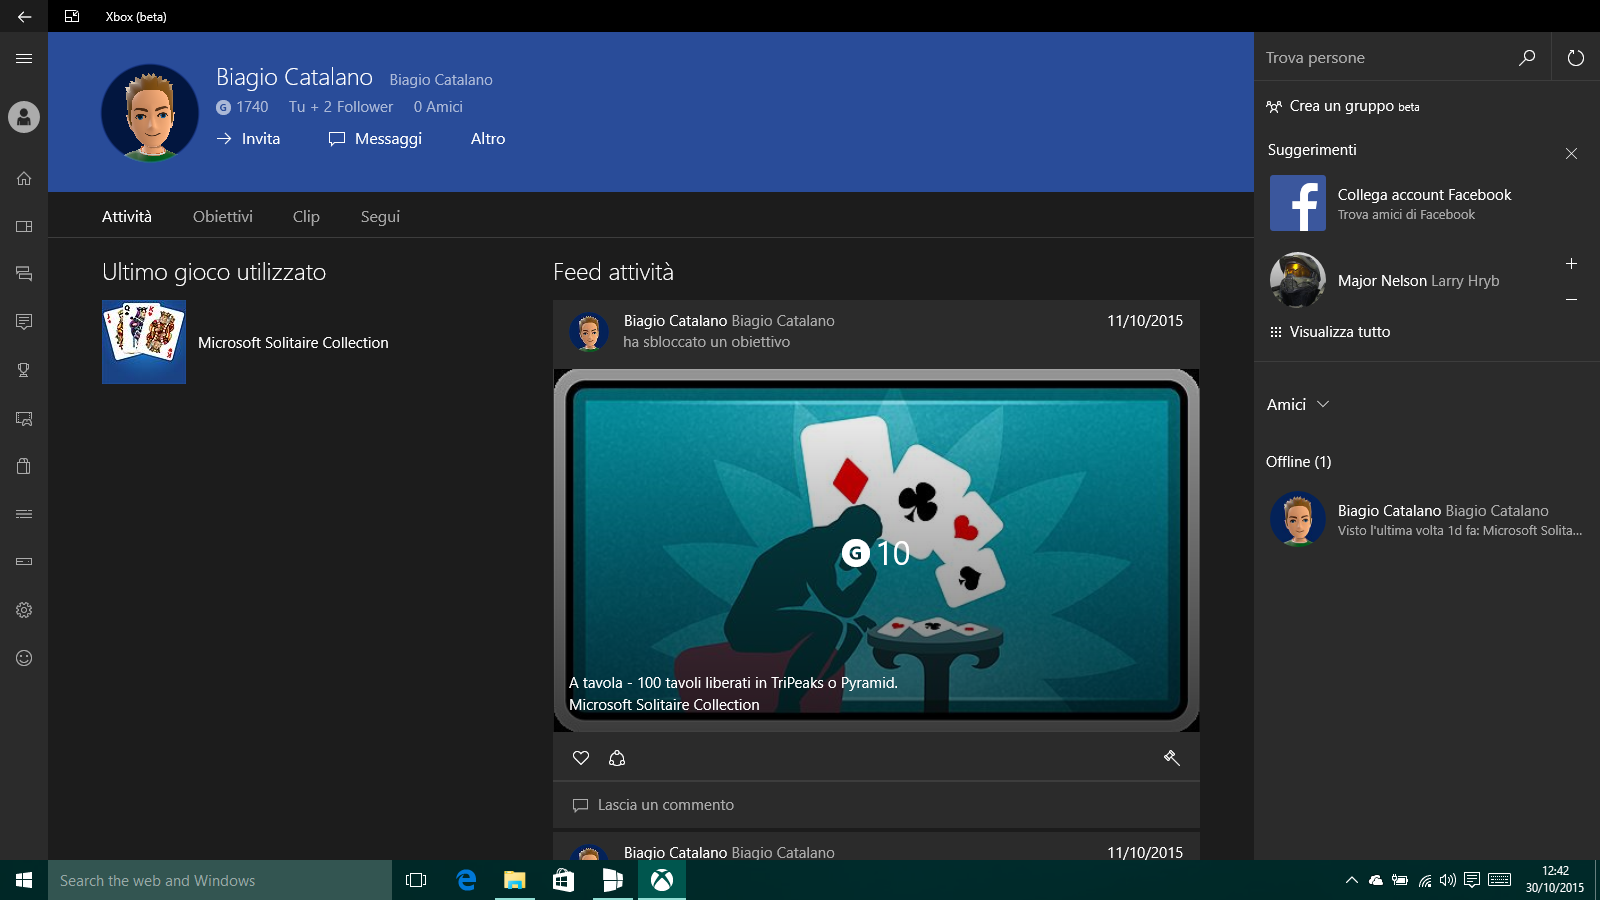Viewport: 1600px width, 900px height.
Task: Open your profile from sidebar avatar
Action: coord(24,117)
